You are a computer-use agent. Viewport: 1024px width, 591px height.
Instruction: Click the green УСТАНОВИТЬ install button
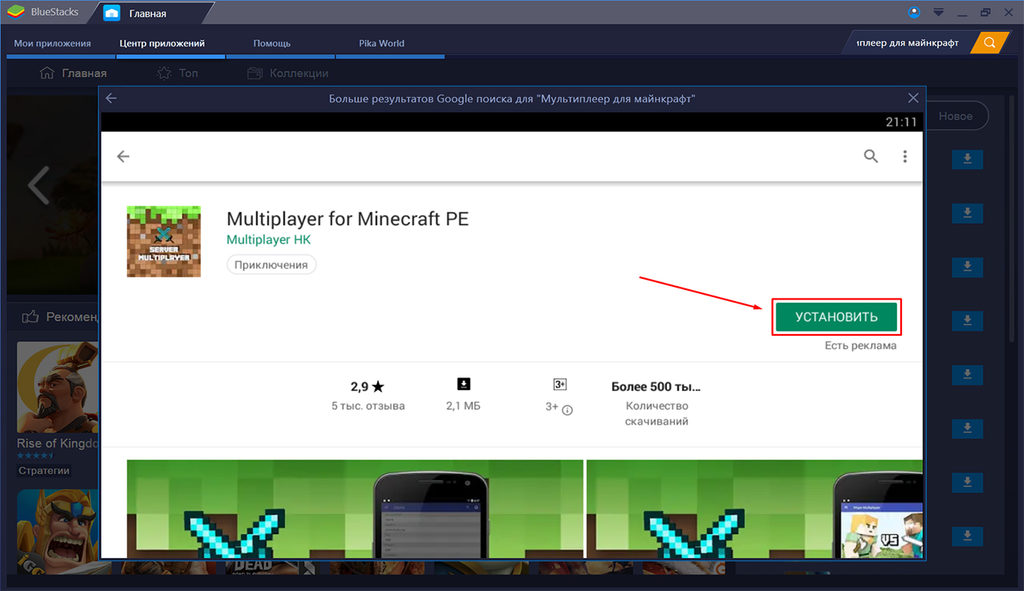[x=836, y=317]
